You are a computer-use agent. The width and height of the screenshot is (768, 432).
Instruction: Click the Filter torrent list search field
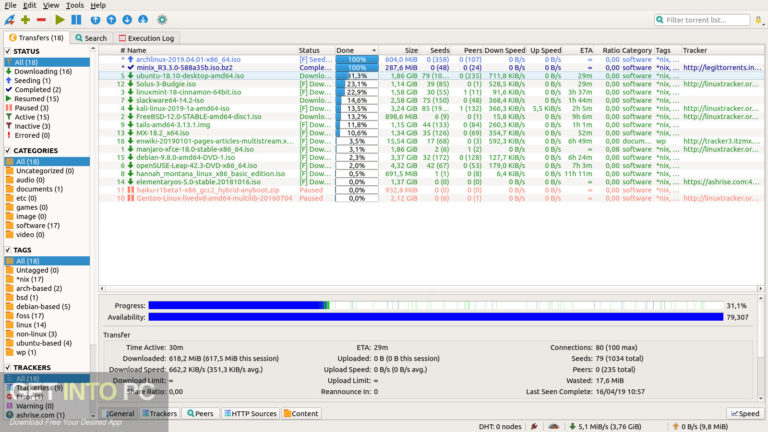click(x=712, y=20)
